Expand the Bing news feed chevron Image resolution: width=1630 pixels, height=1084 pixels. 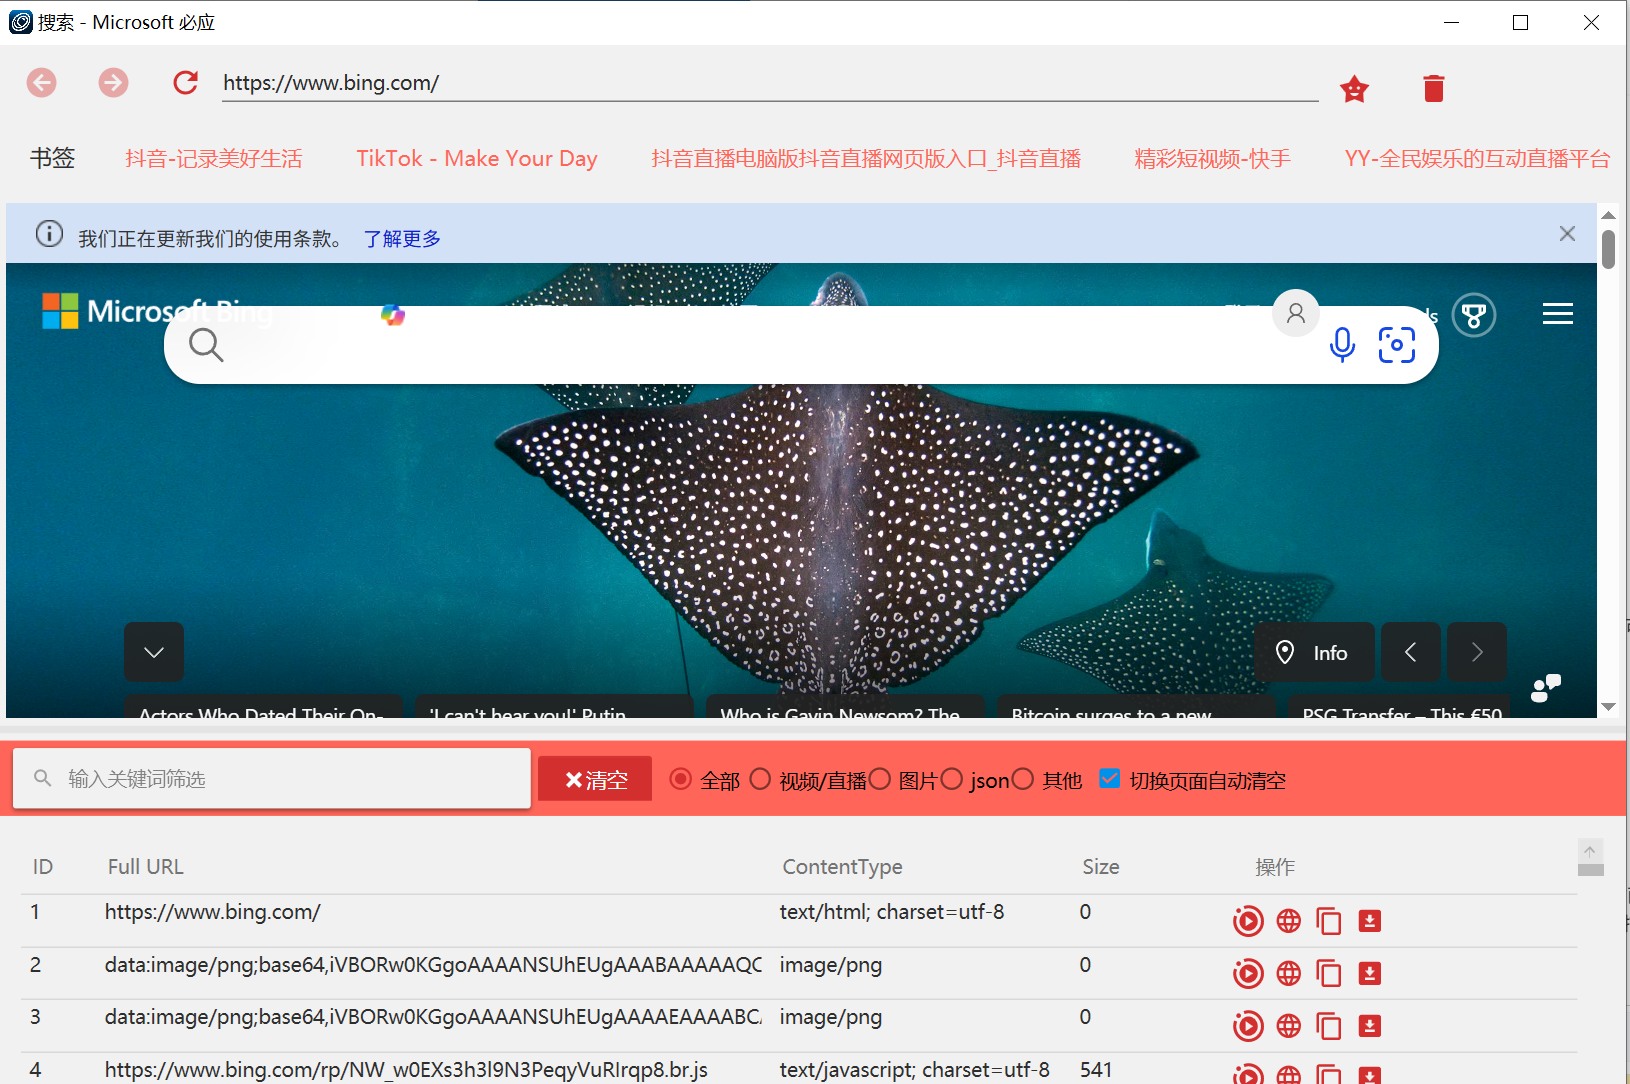click(154, 652)
